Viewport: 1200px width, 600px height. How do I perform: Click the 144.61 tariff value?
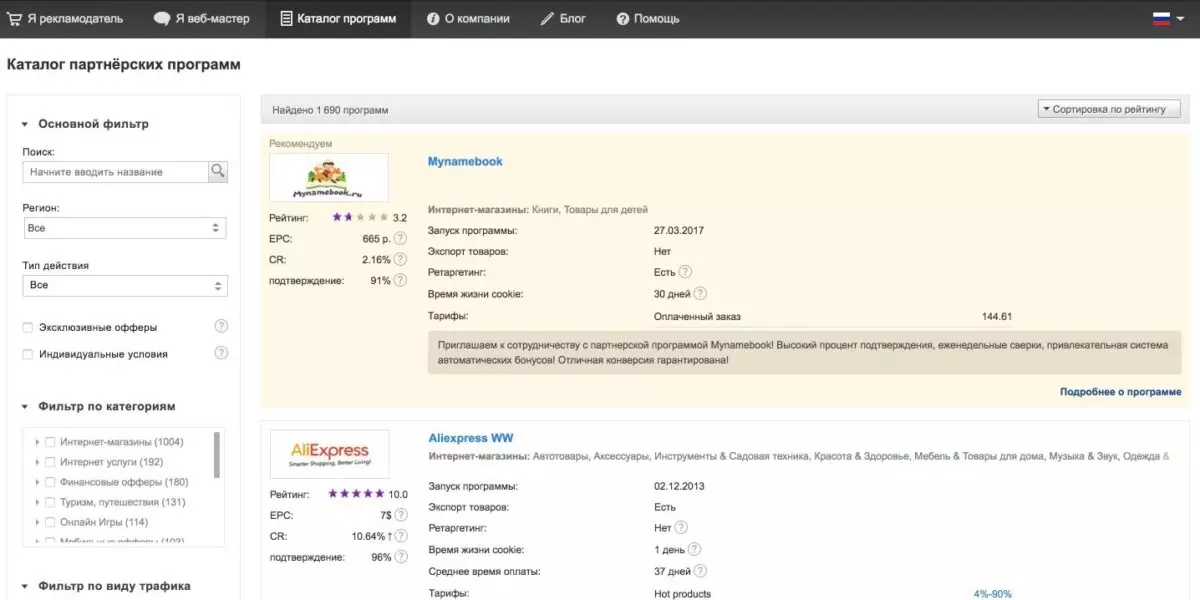click(997, 316)
